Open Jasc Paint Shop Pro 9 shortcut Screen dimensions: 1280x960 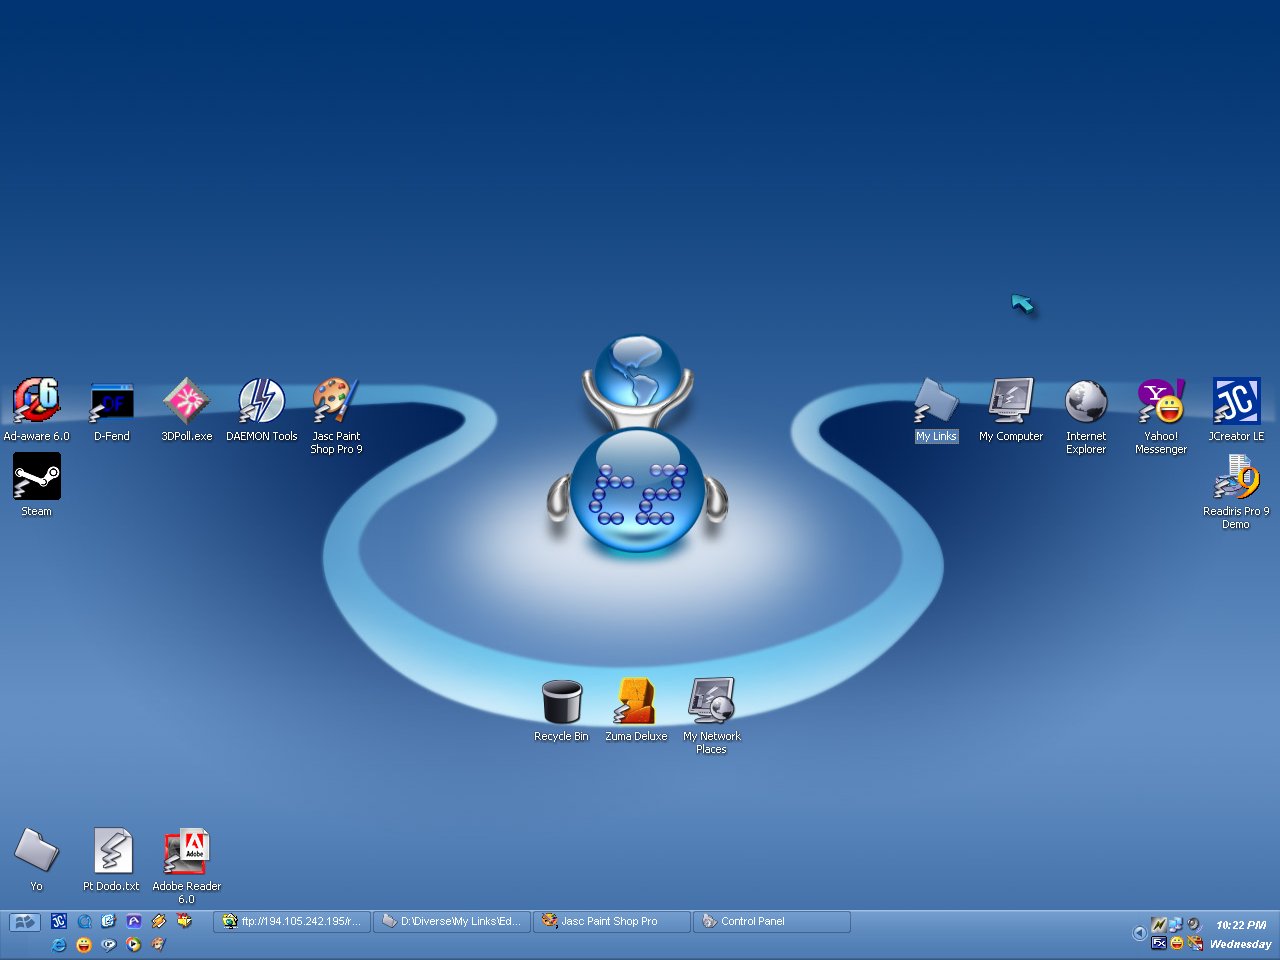pos(336,402)
